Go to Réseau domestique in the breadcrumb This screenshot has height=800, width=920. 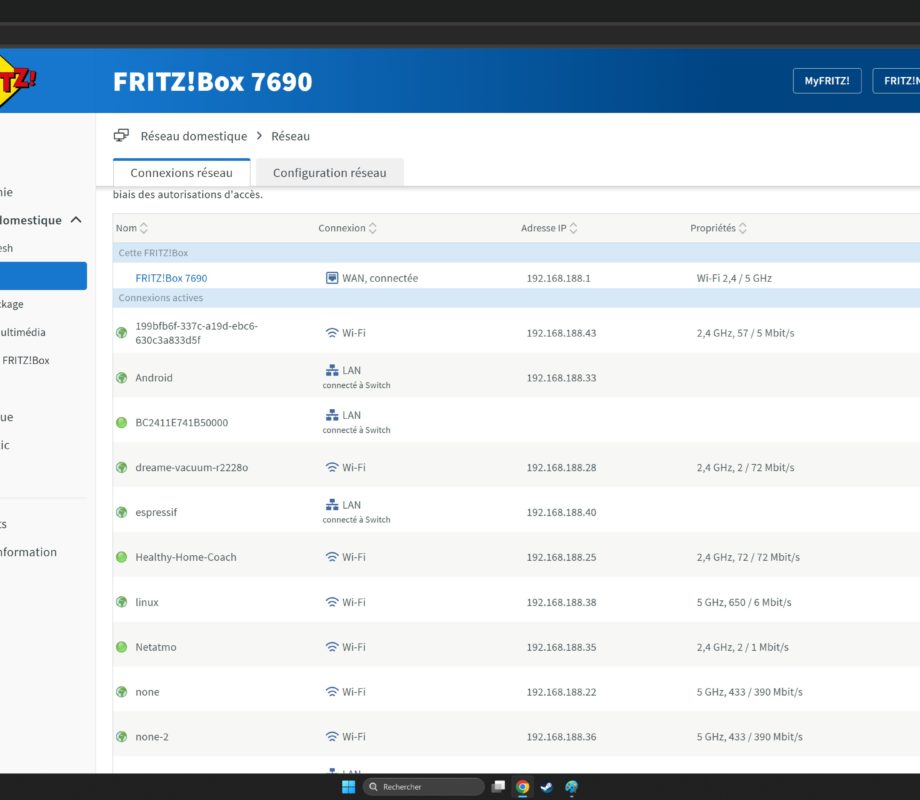point(194,136)
